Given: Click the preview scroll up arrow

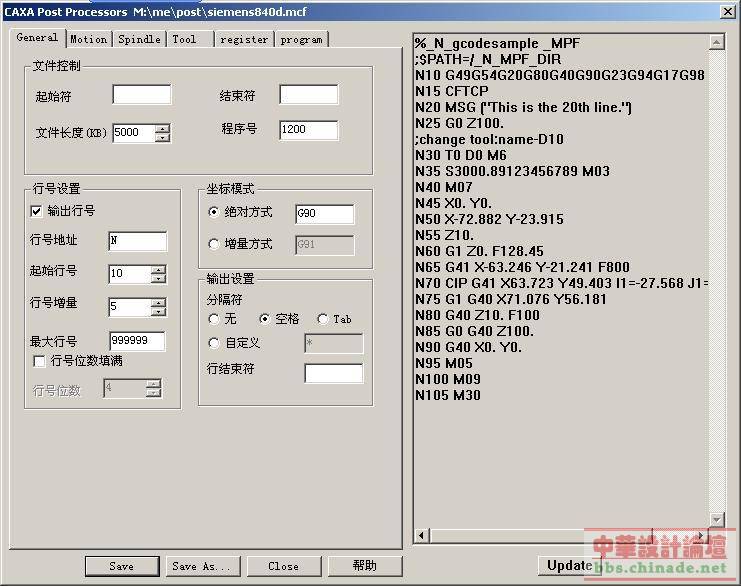Looking at the screenshot, I should 717,43.
